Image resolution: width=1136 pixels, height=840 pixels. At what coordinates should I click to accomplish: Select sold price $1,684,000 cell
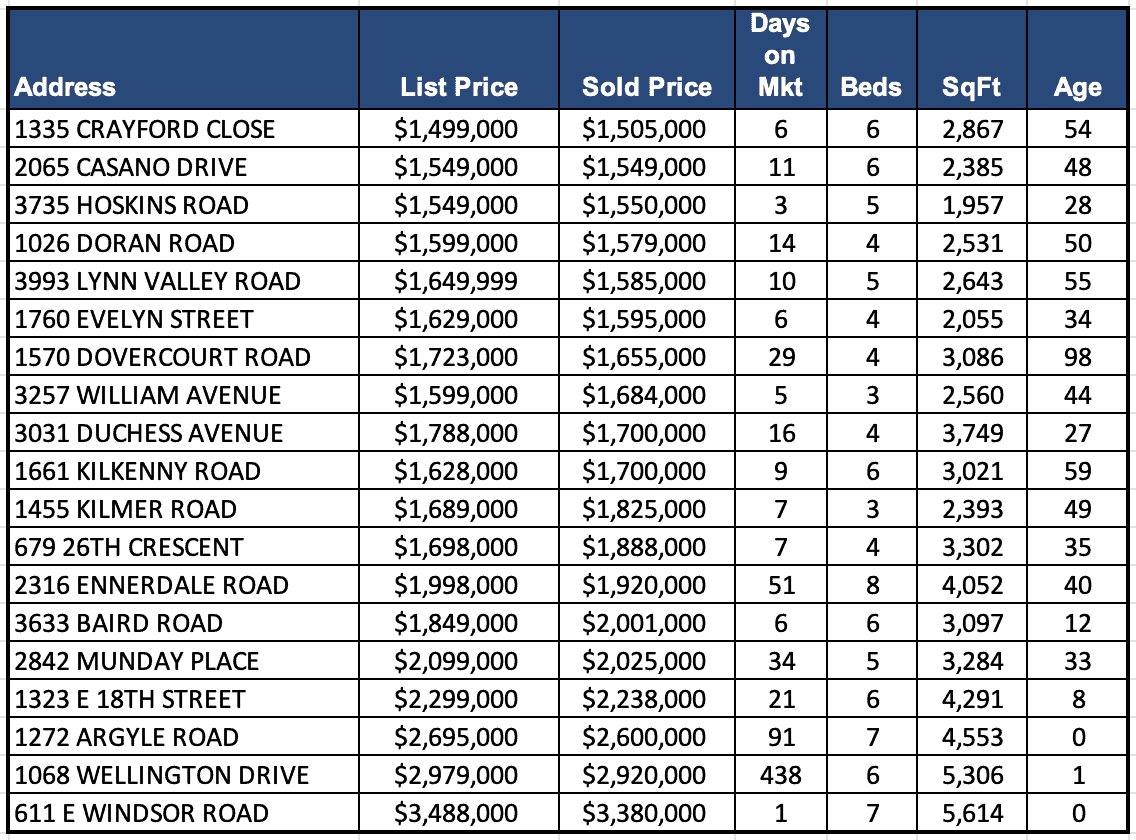pyautogui.click(x=645, y=395)
